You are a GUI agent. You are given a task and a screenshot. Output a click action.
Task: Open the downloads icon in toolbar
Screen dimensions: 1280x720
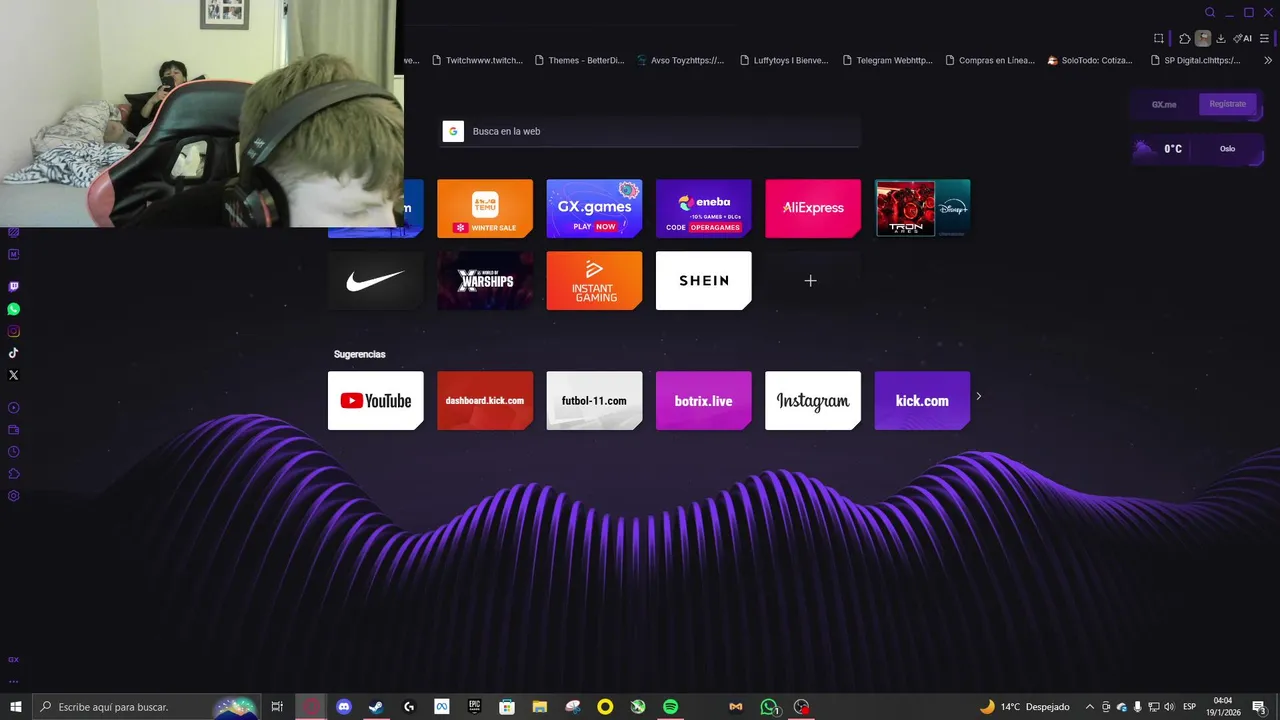1221,38
